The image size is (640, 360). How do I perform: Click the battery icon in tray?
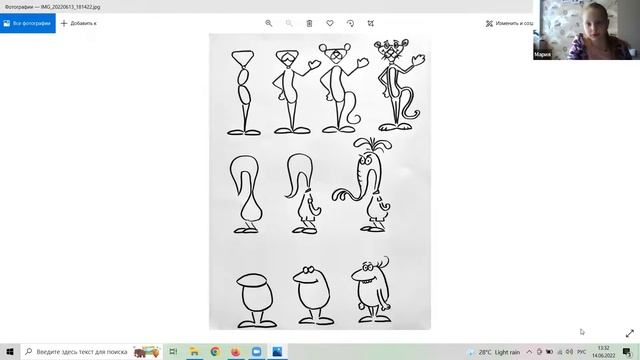(549, 352)
